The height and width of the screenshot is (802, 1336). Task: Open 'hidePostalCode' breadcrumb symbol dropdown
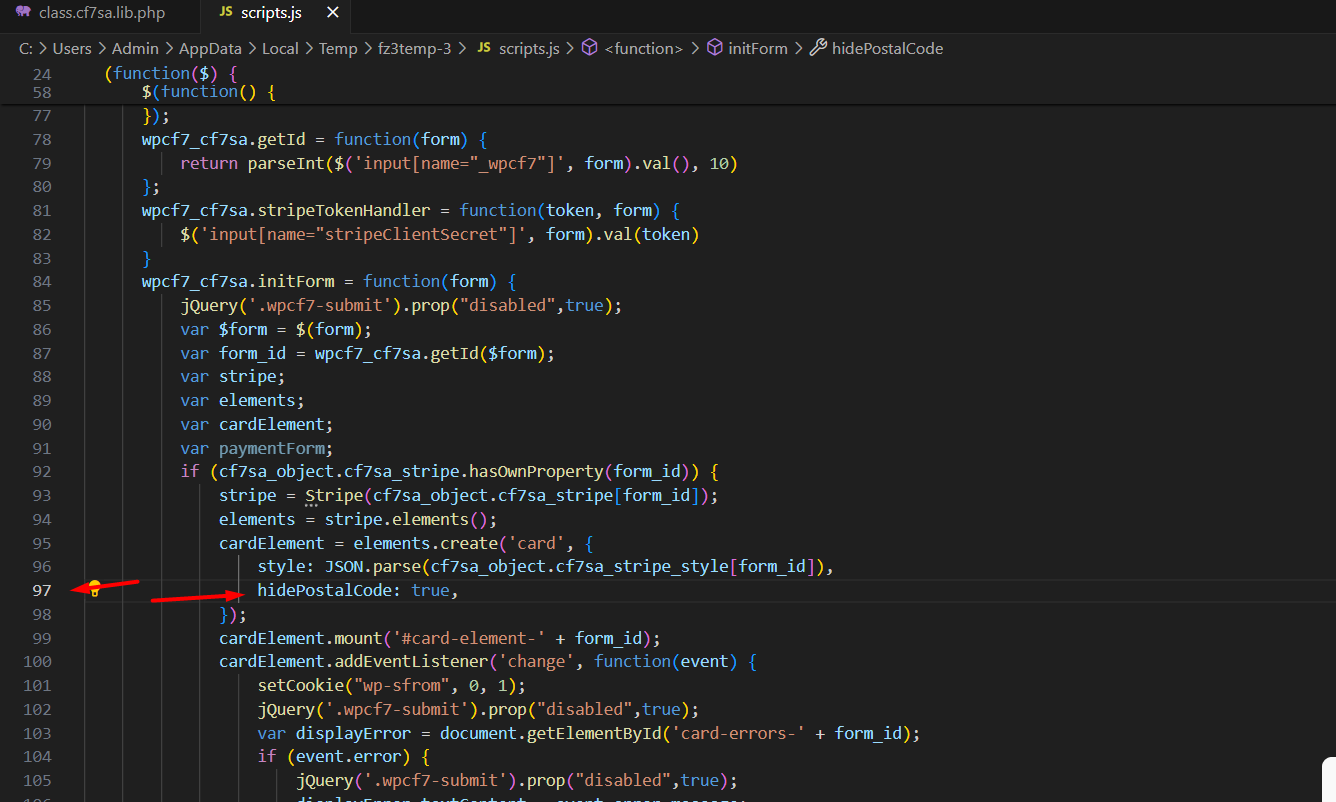[887, 48]
